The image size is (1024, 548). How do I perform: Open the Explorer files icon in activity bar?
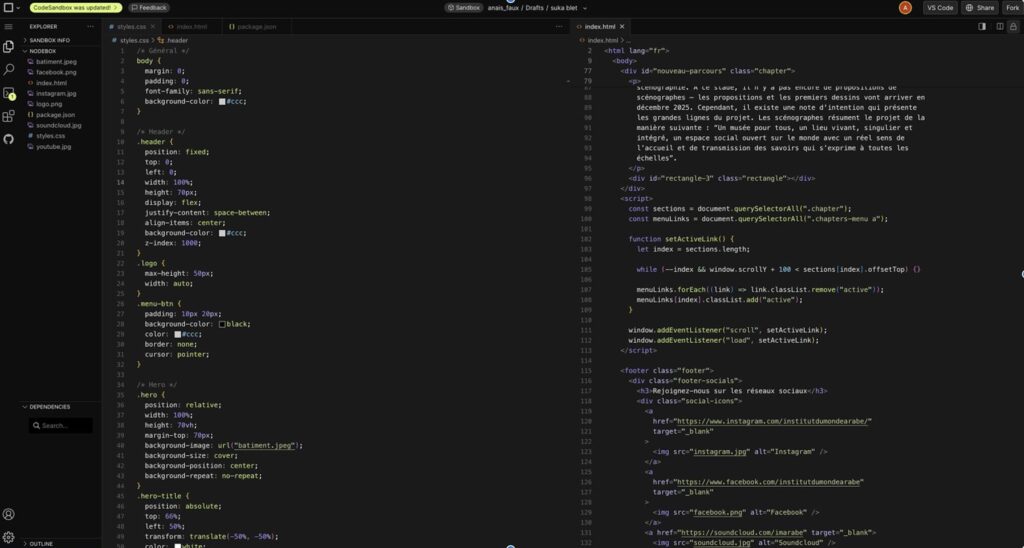point(8,47)
